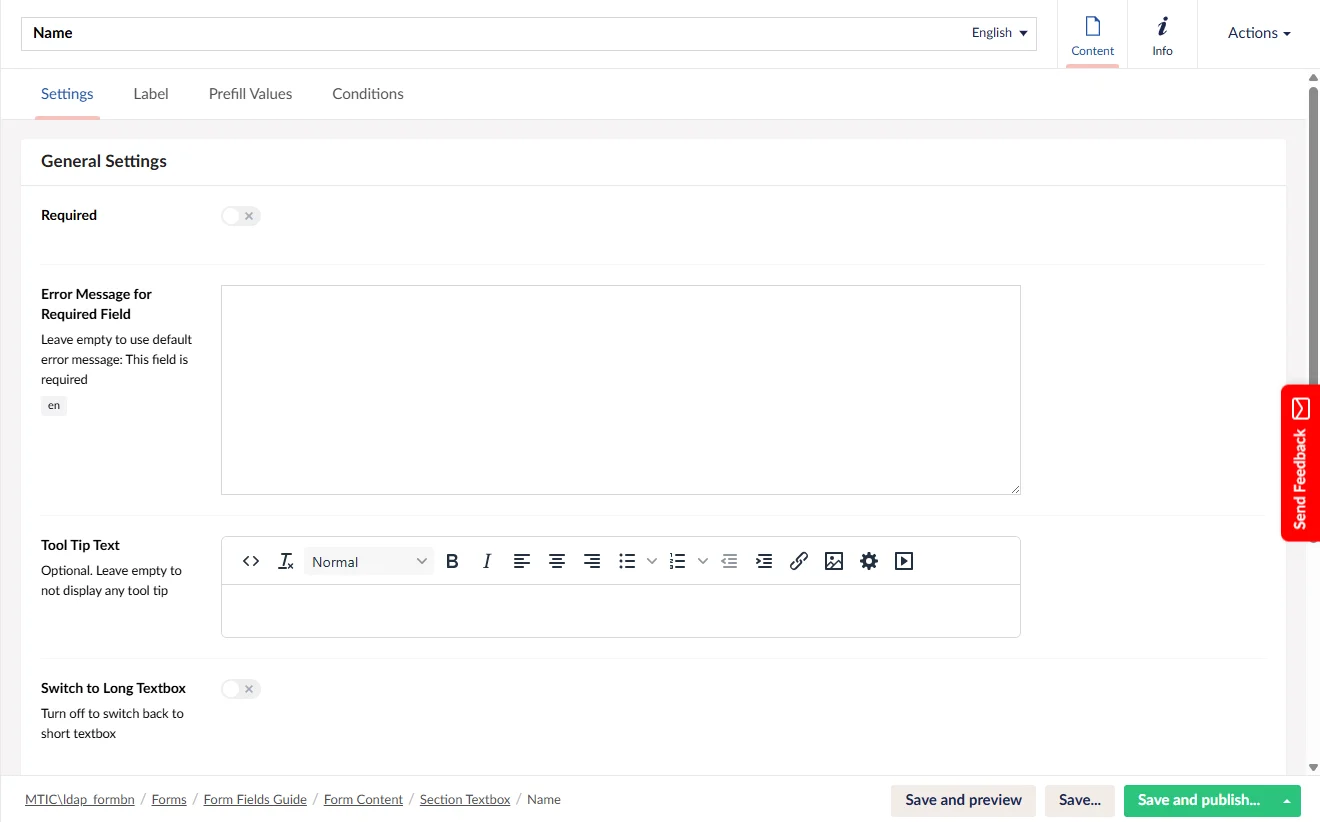This screenshot has width=1320, height=822.
Task: Open the Conditions tab
Action: click(368, 94)
